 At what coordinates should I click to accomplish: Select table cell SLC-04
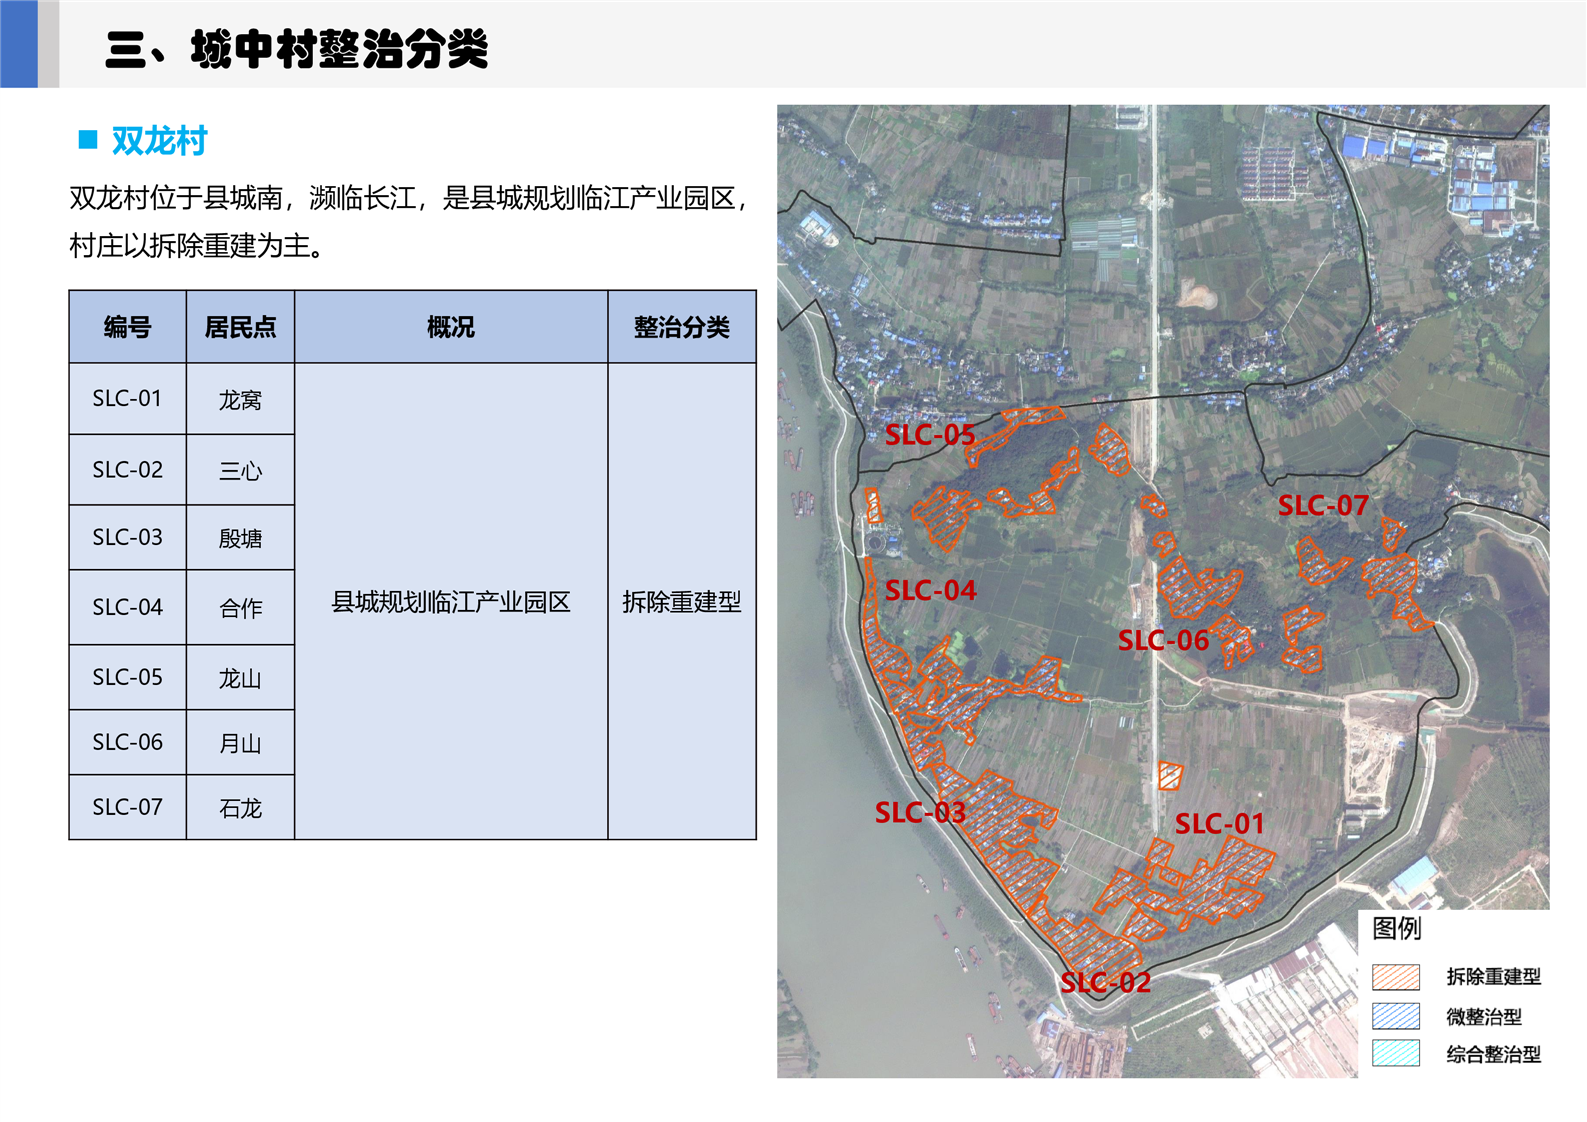coord(127,607)
